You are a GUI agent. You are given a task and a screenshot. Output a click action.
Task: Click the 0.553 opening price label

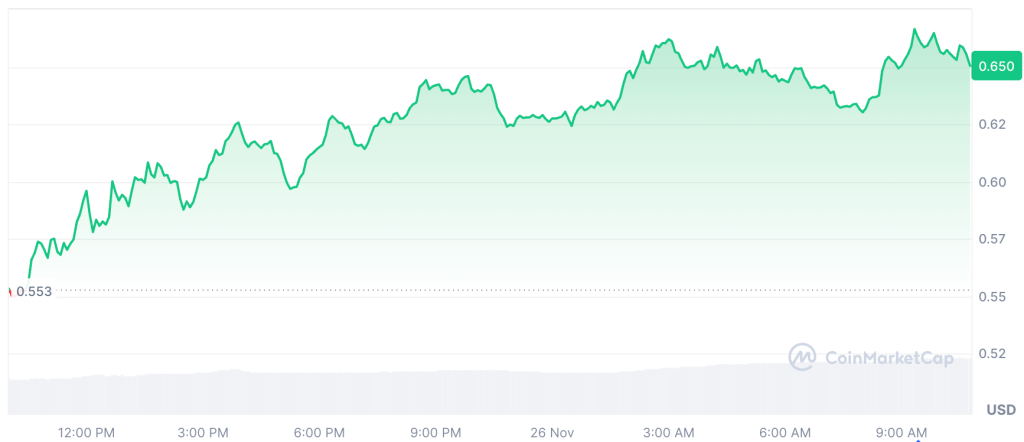click(34, 291)
